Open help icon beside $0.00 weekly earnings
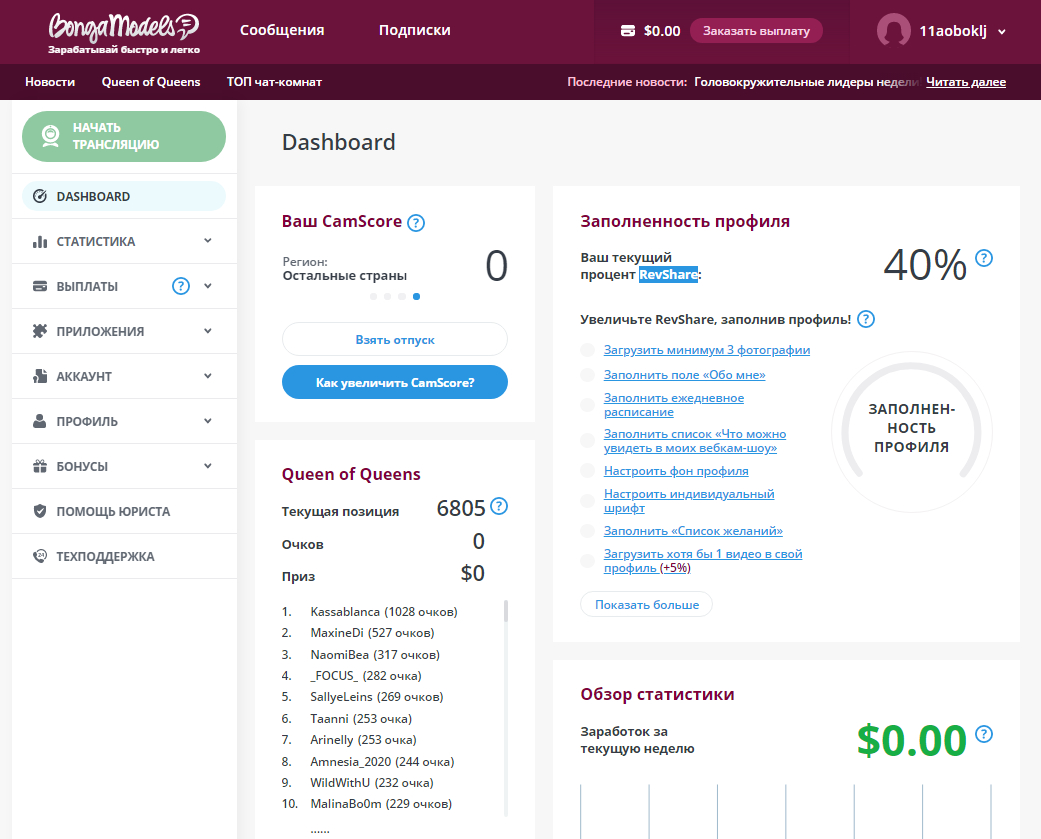Viewport: 1041px width, 839px height. (x=984, y=734)
